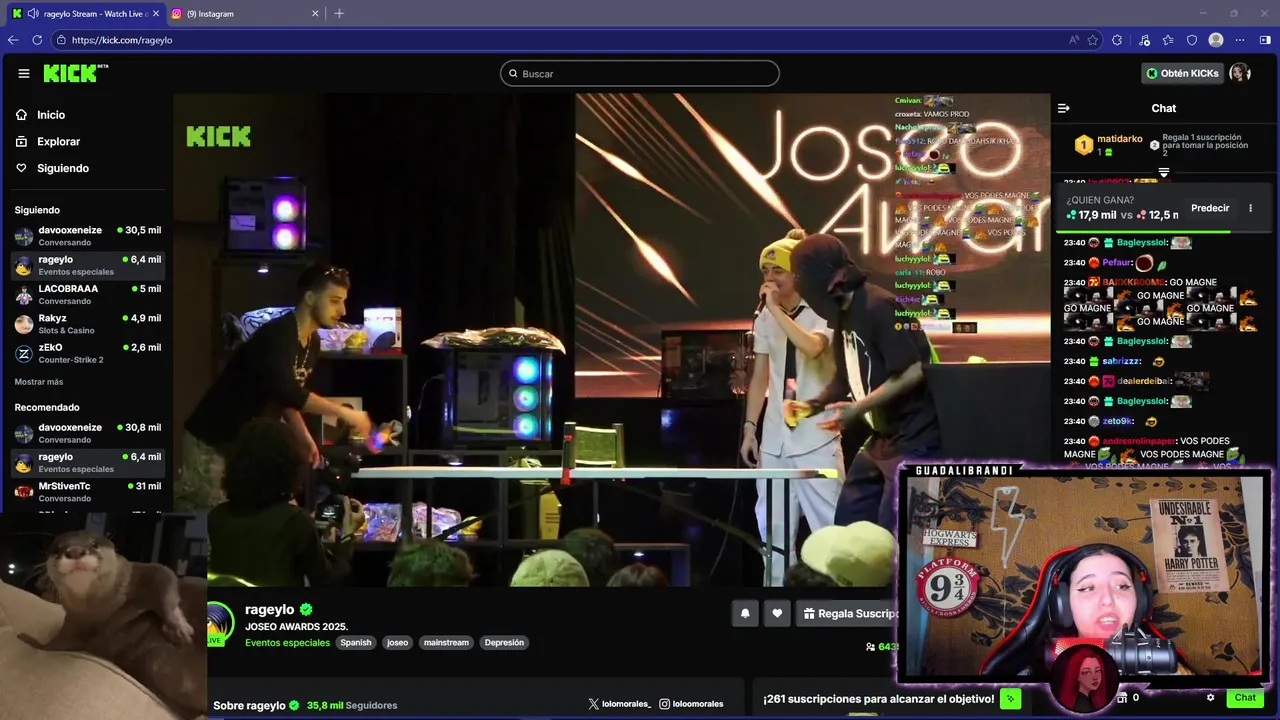Screen dimensions: 1280x720
Task: Click andresrolinpaper username in chat
Action: click(1138, 441)
